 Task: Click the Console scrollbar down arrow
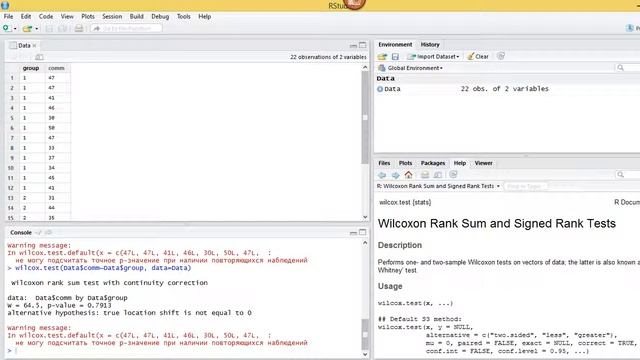click(x=365, y=354)
